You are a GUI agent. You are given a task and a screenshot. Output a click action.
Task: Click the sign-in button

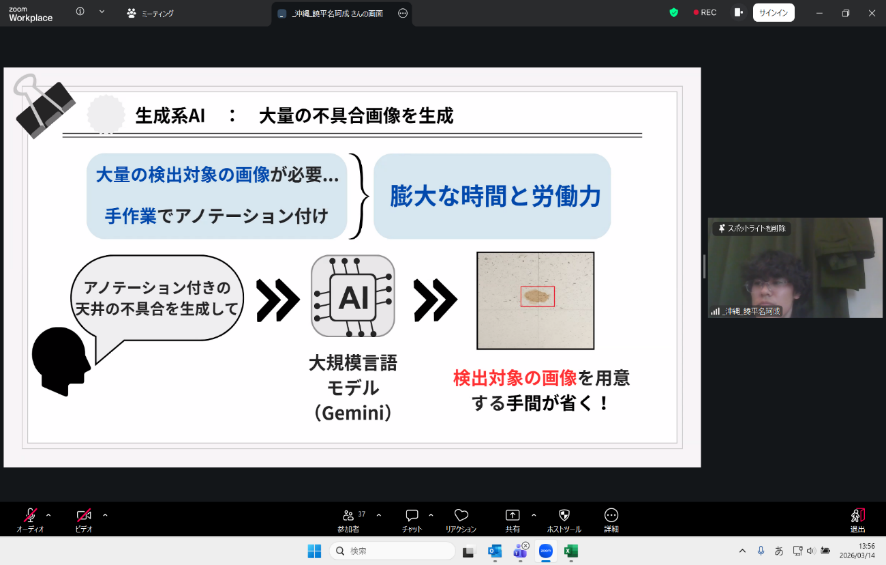(773, 13)
